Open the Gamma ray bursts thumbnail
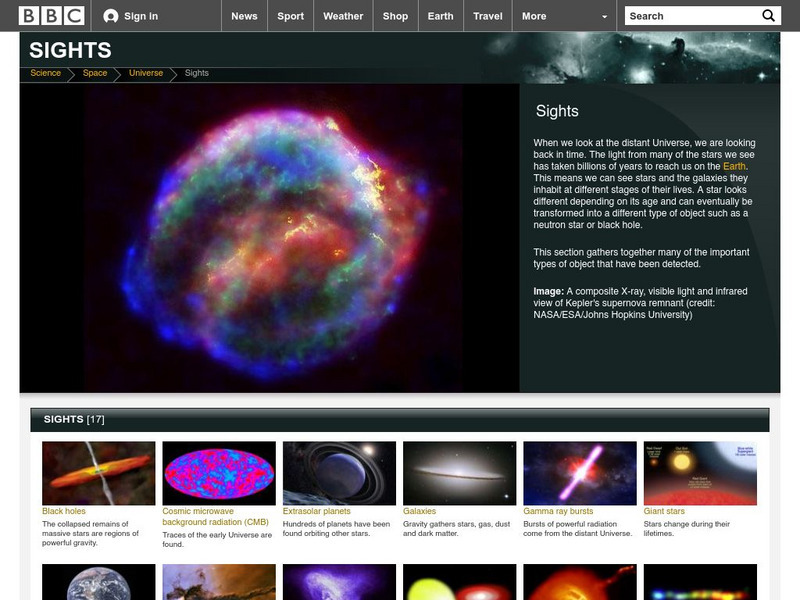The height and width of the screenshot is (600, 800). 580,473
